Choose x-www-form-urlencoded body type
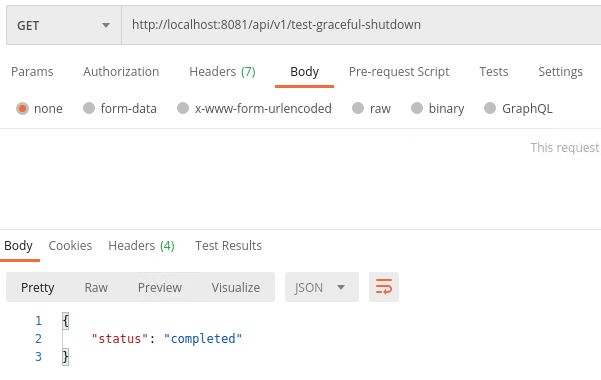The image size is (601, 380). [183, 108]
